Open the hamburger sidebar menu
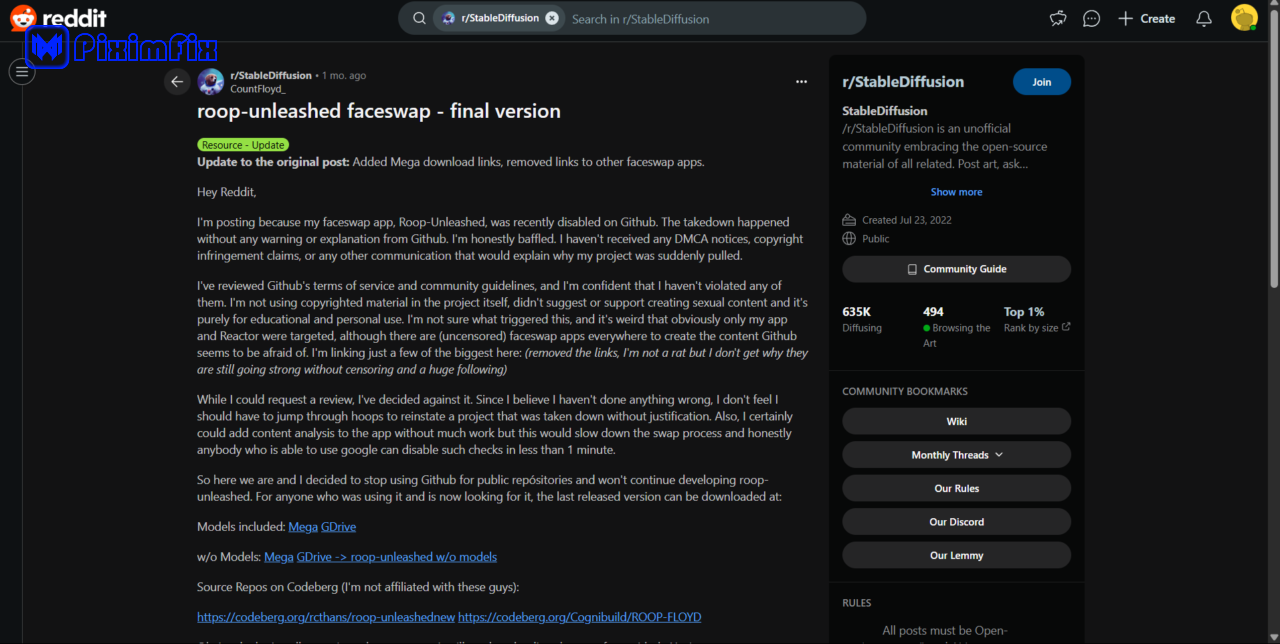Screen dimensions: 1280x644 (x=22, y=72)
